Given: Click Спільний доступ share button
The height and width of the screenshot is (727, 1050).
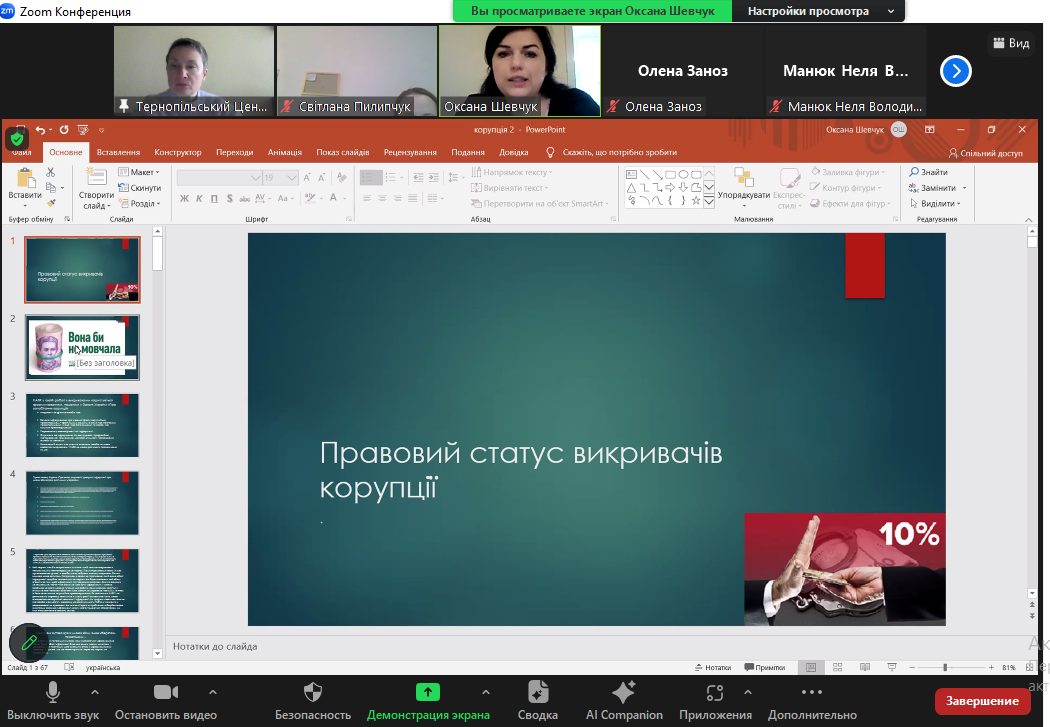Looking at the screenshot, I should point(985,153).
